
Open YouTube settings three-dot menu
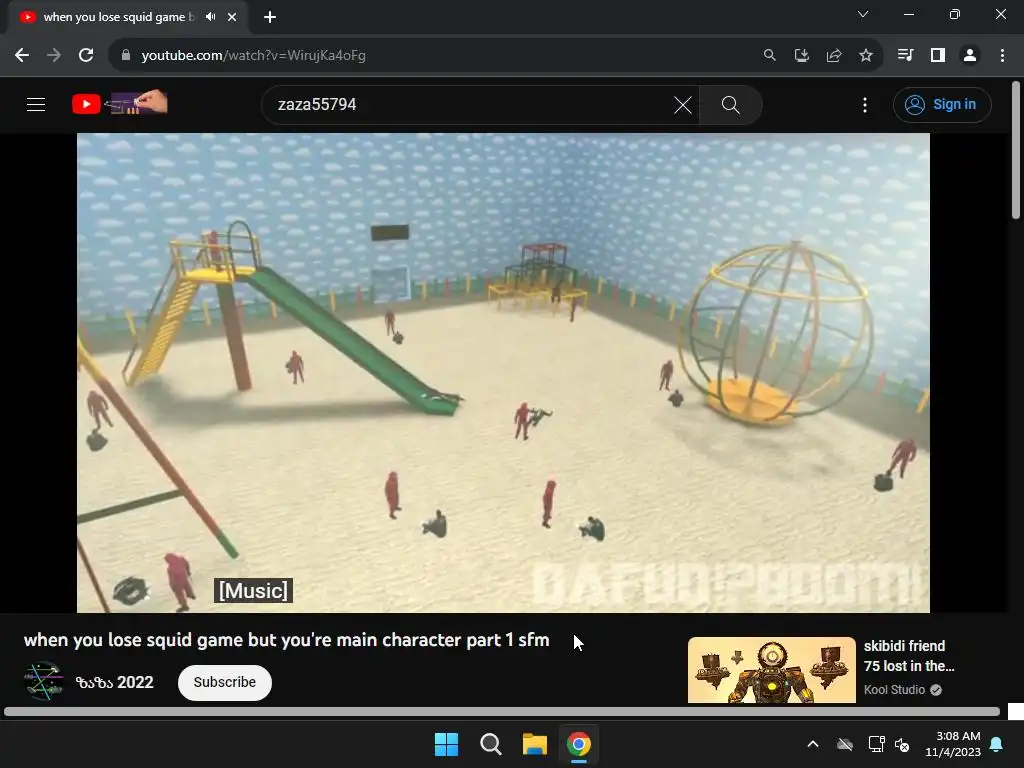click(865, 104)
